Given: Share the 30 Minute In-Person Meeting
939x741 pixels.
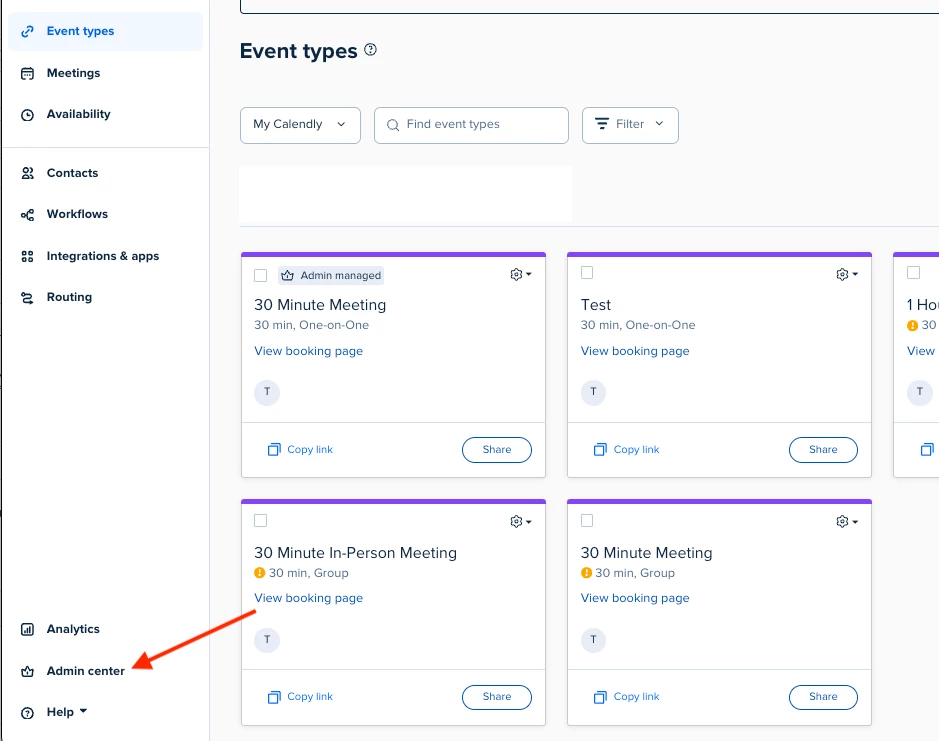Looking at the screenshot, I should [496, 697].
